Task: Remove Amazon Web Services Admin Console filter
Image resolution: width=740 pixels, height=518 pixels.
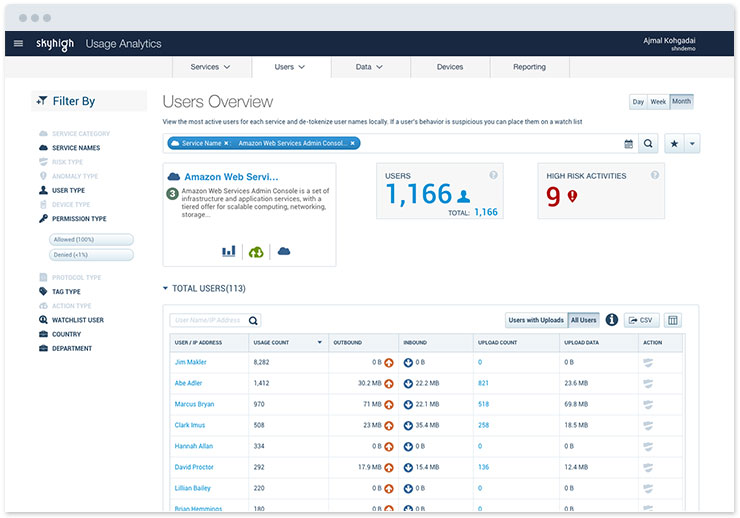Action: tap(352, 143)
